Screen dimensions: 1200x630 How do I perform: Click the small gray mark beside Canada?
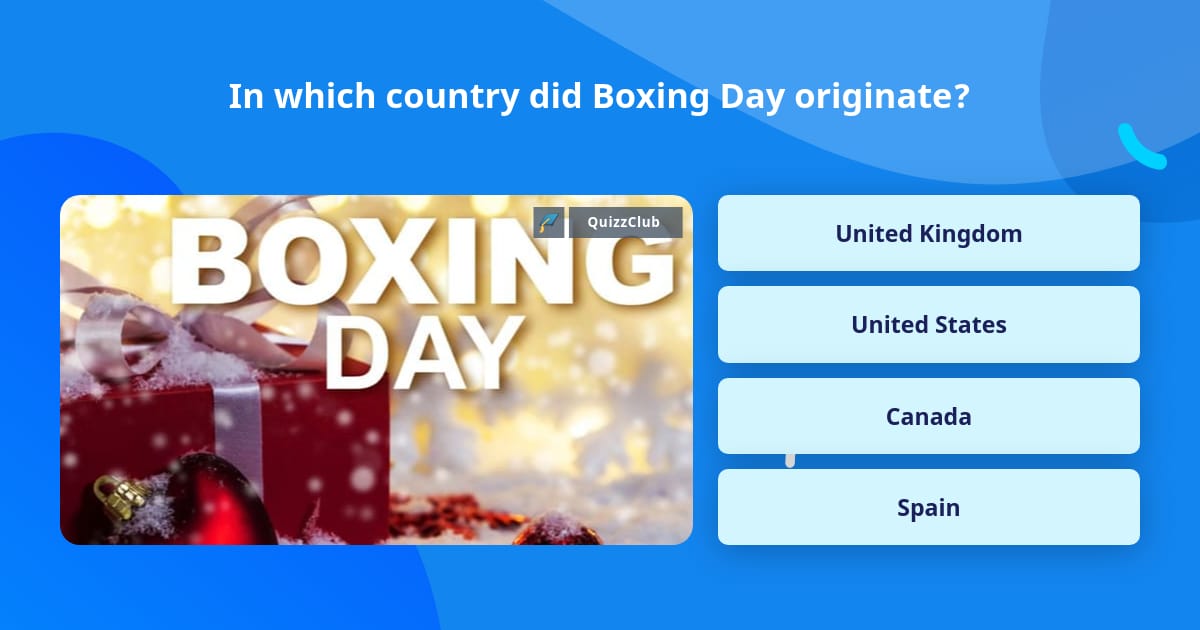tap(790, 460)
